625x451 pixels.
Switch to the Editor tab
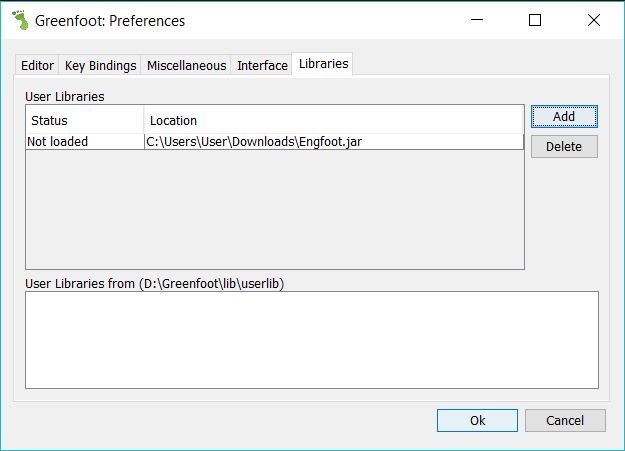pos(37,65)
